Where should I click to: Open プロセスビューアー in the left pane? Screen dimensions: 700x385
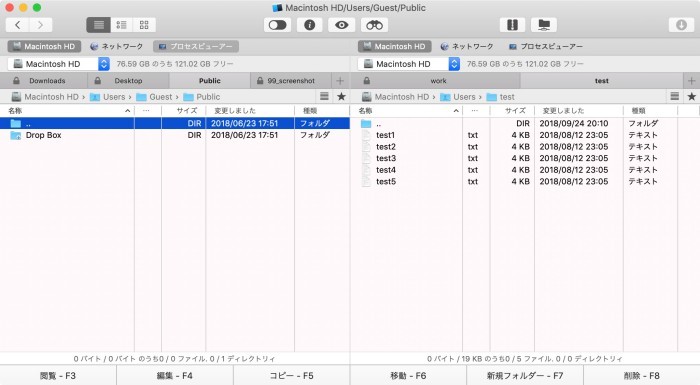[x=196, y=46]
